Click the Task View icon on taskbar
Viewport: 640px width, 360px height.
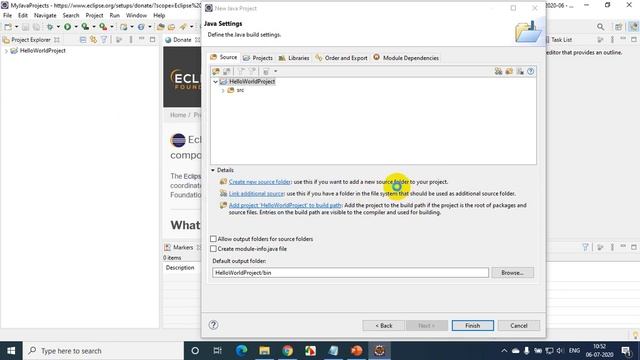coord(218,351)
